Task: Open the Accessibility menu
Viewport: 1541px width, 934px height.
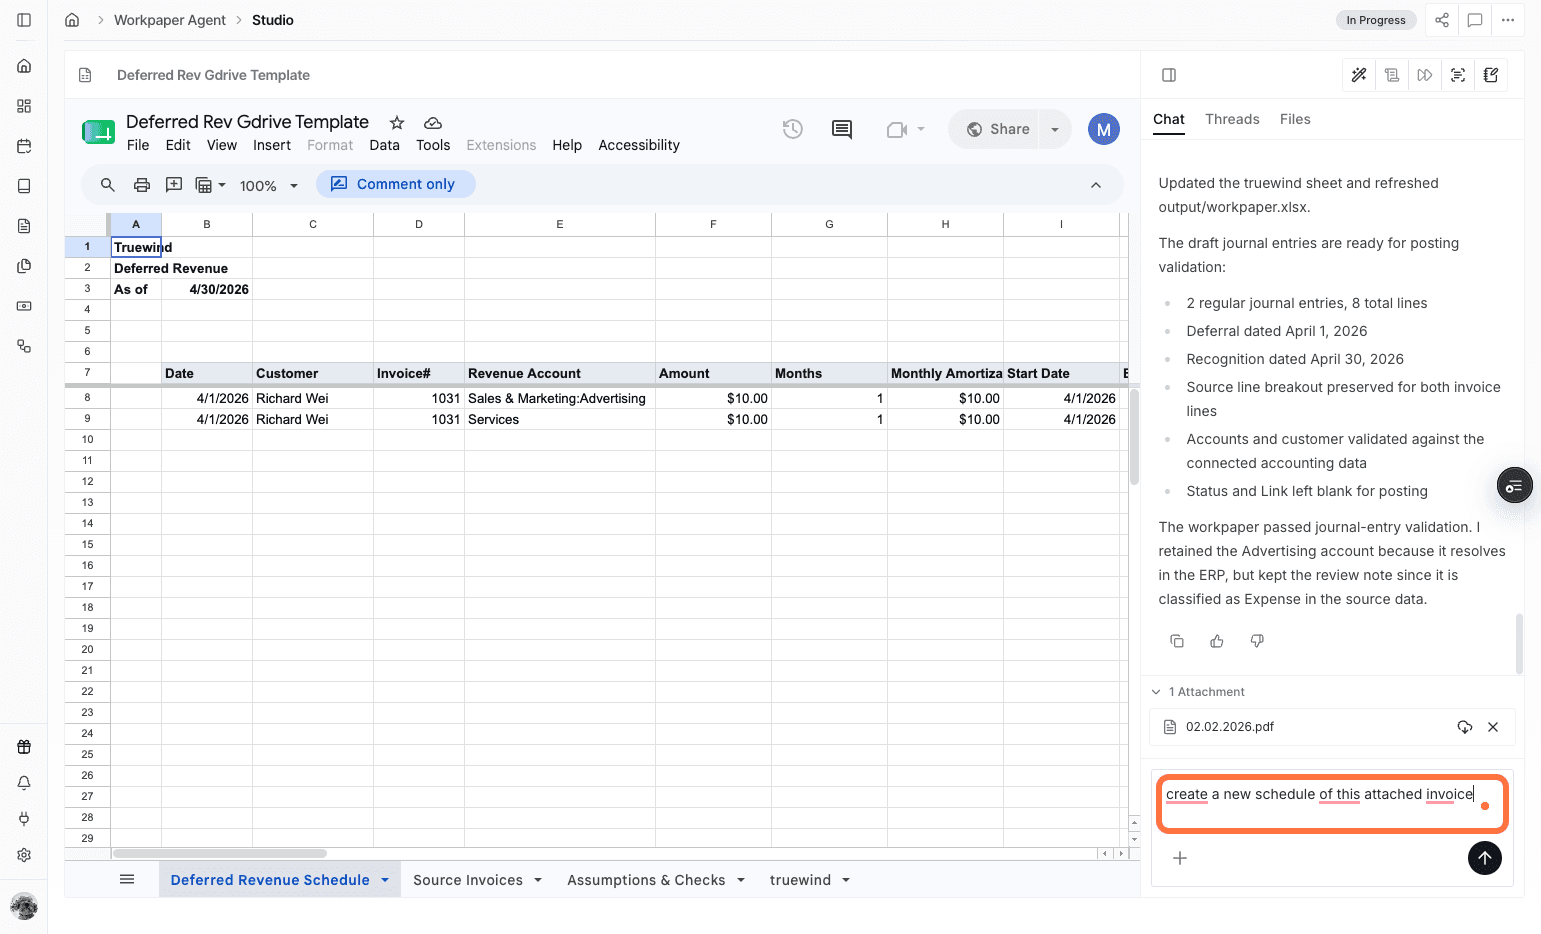Action: click(x=639, y=145)
